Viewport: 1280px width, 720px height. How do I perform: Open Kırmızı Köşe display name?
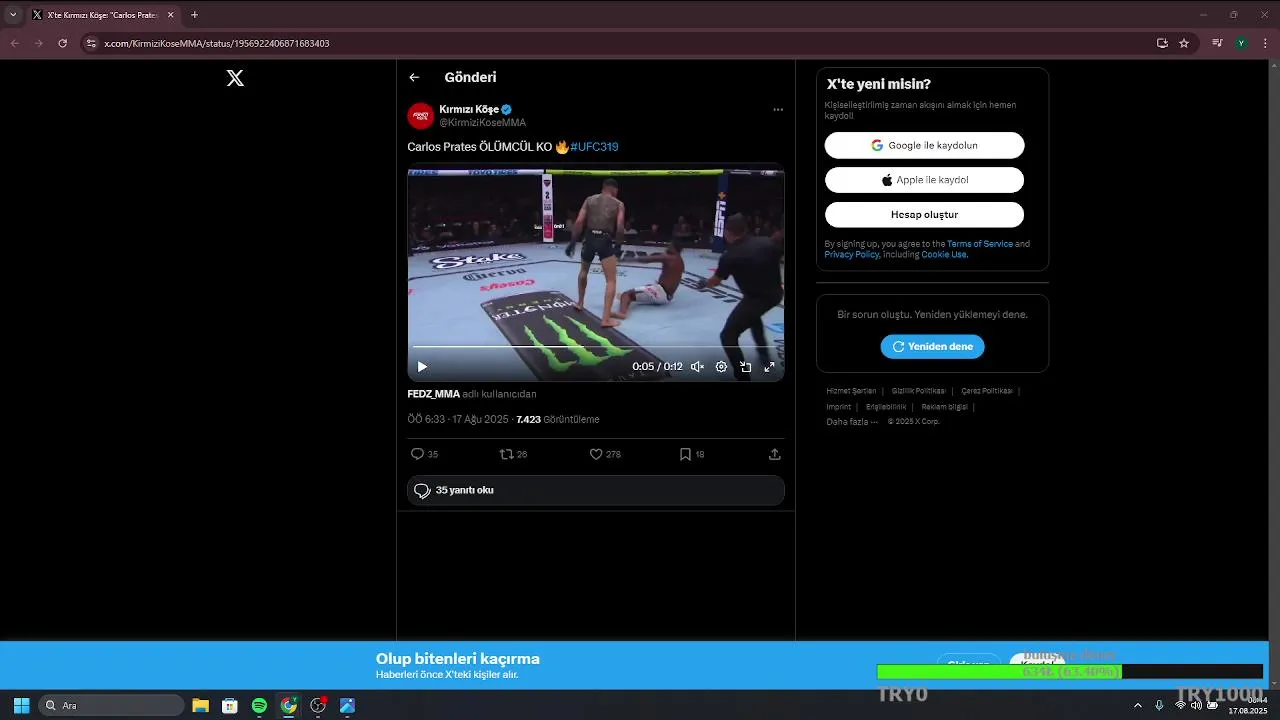[469, 109]
